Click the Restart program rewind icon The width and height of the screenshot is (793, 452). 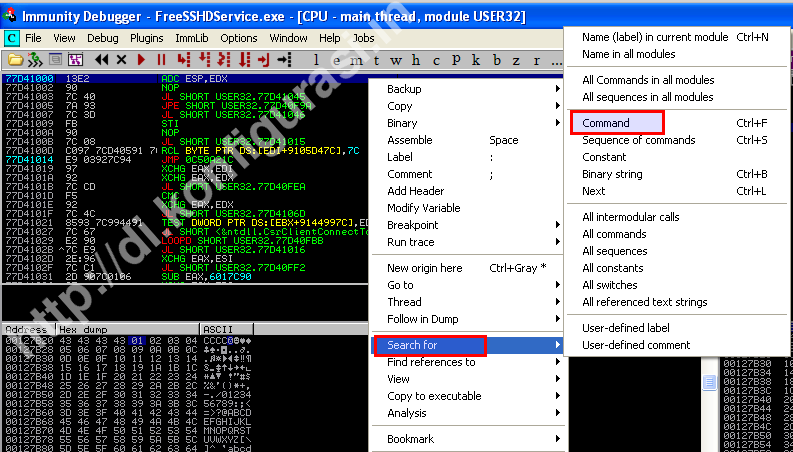(102, 60)
